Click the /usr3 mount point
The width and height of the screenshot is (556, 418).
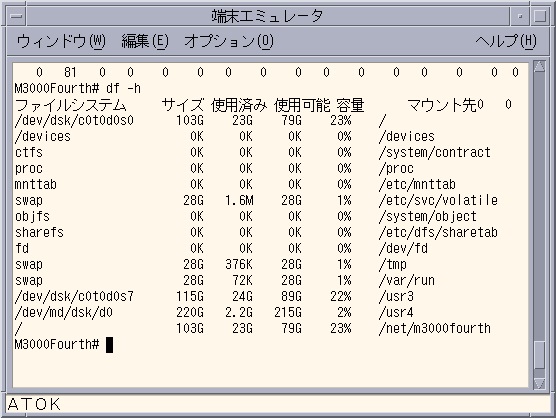pos(396,296)
